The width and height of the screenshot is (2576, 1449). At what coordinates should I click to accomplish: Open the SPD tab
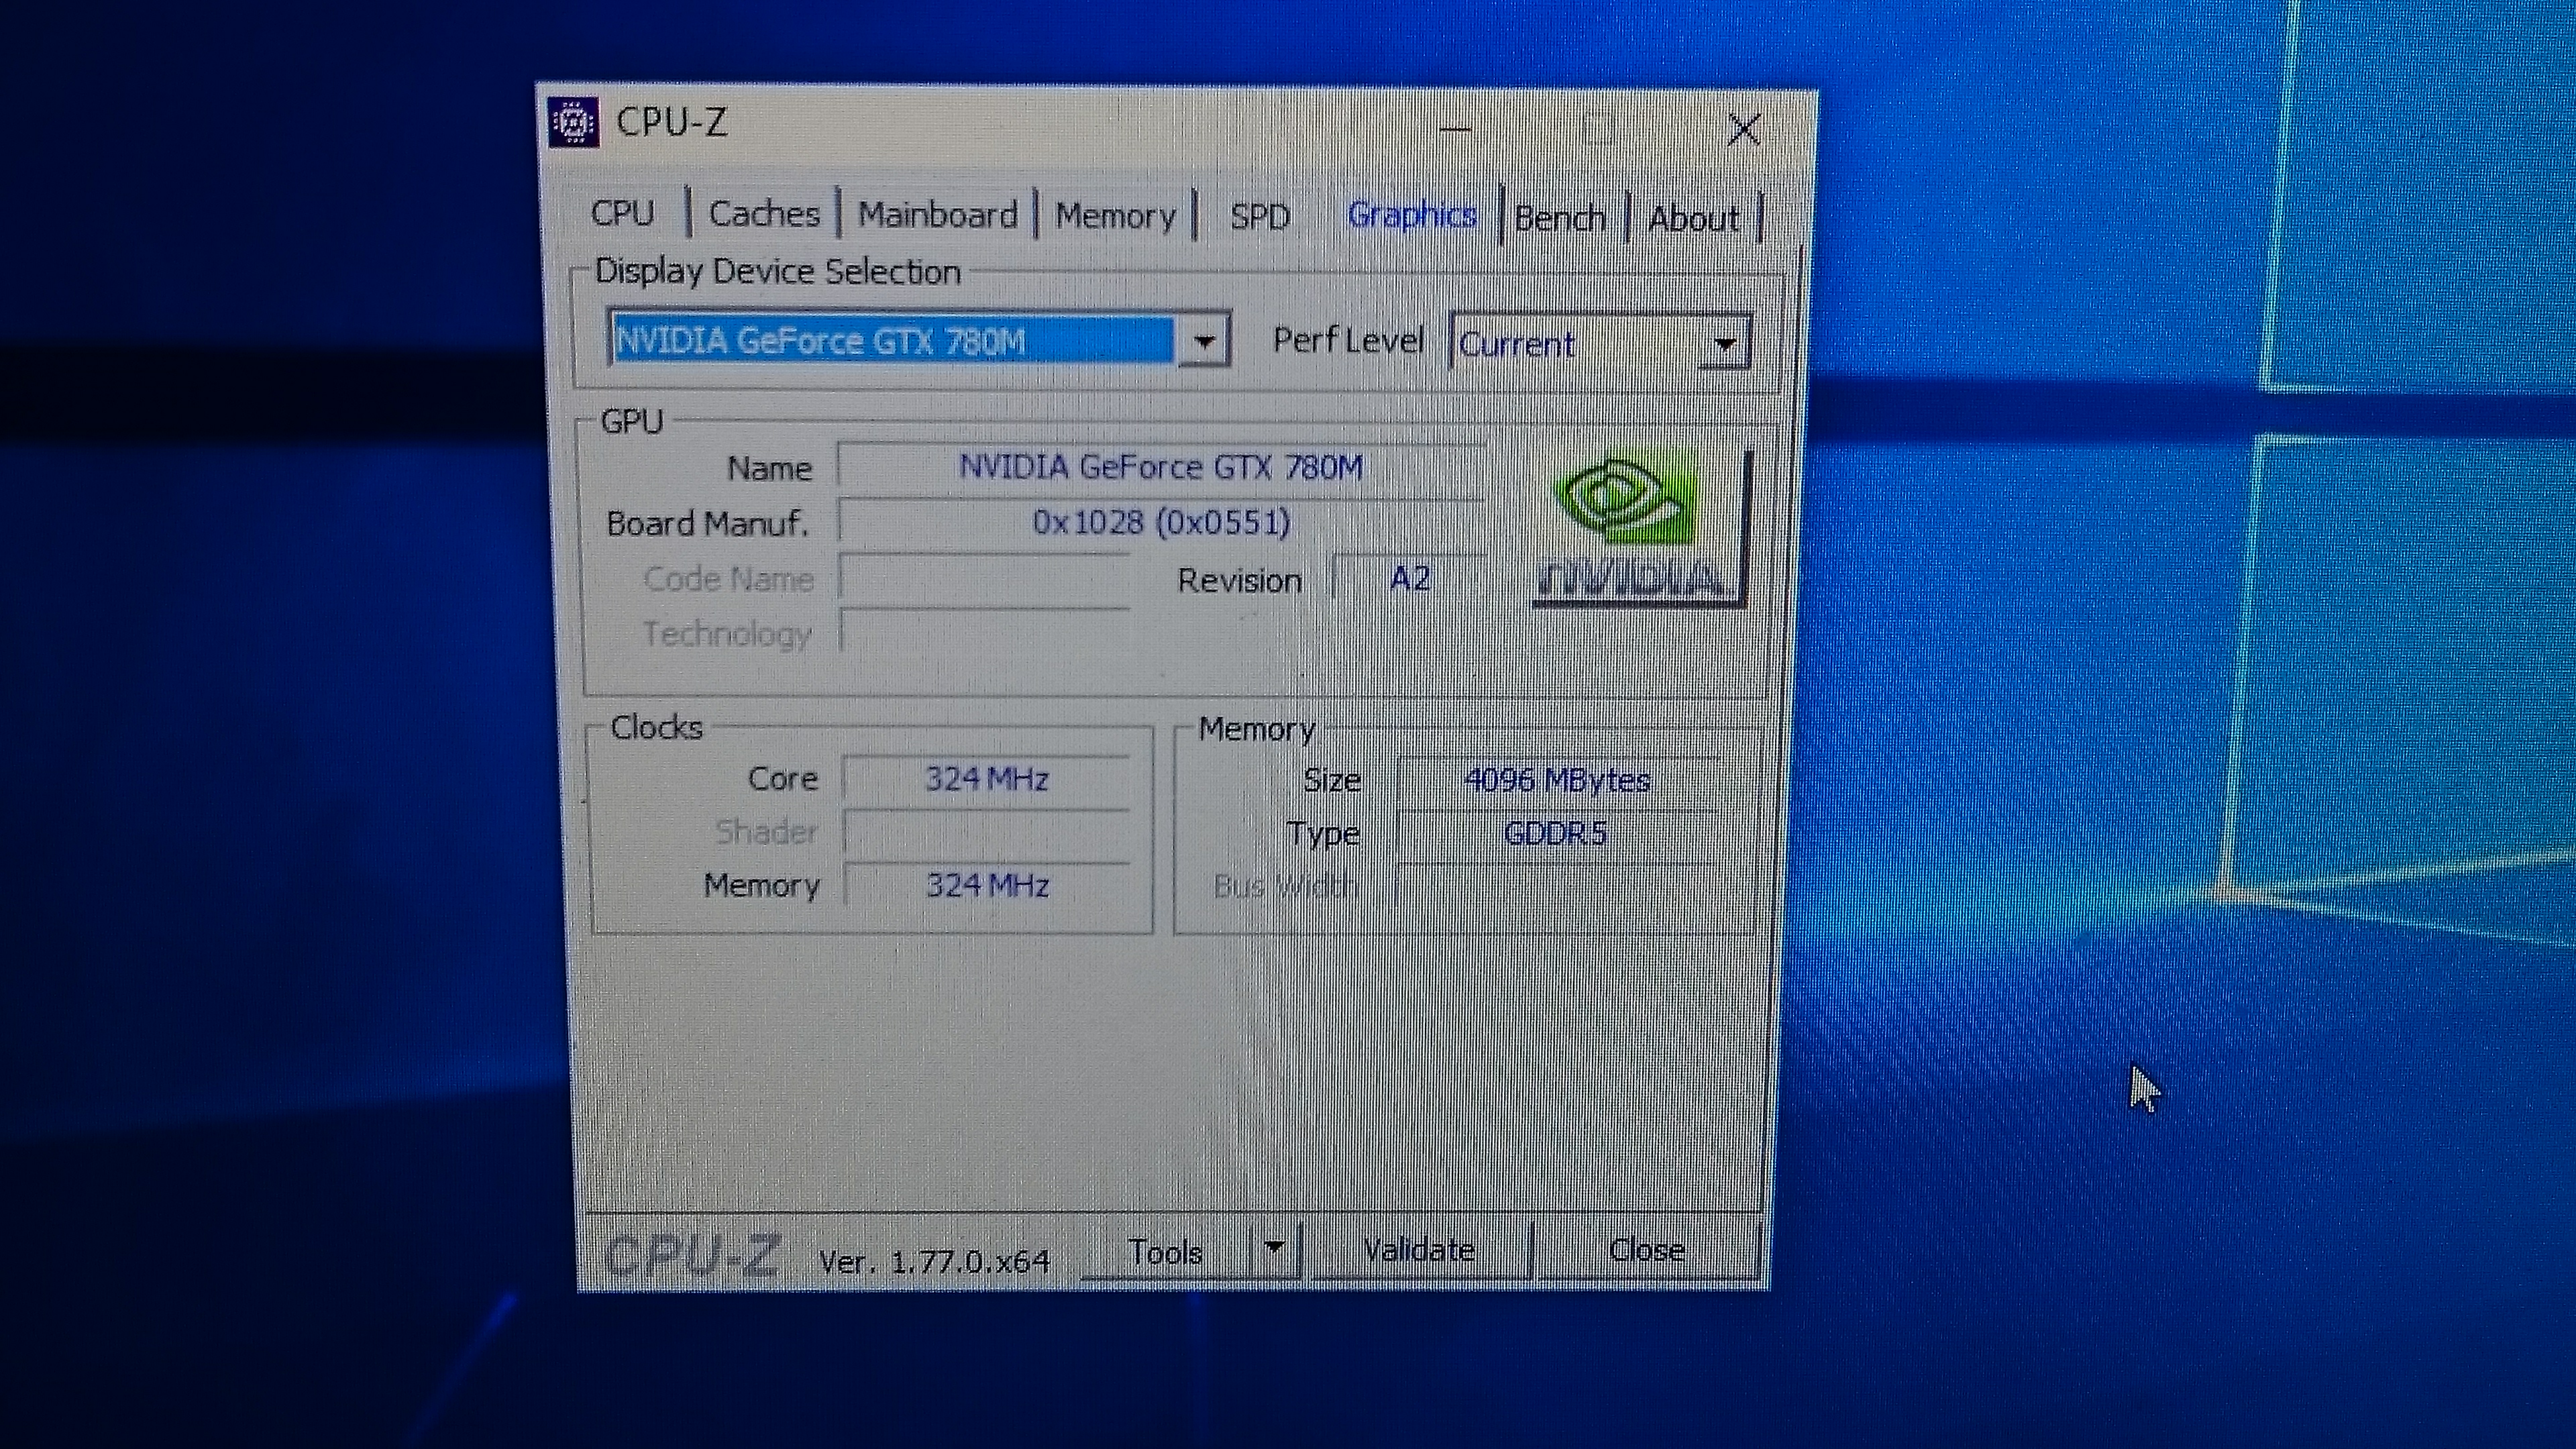point(1260,216)
